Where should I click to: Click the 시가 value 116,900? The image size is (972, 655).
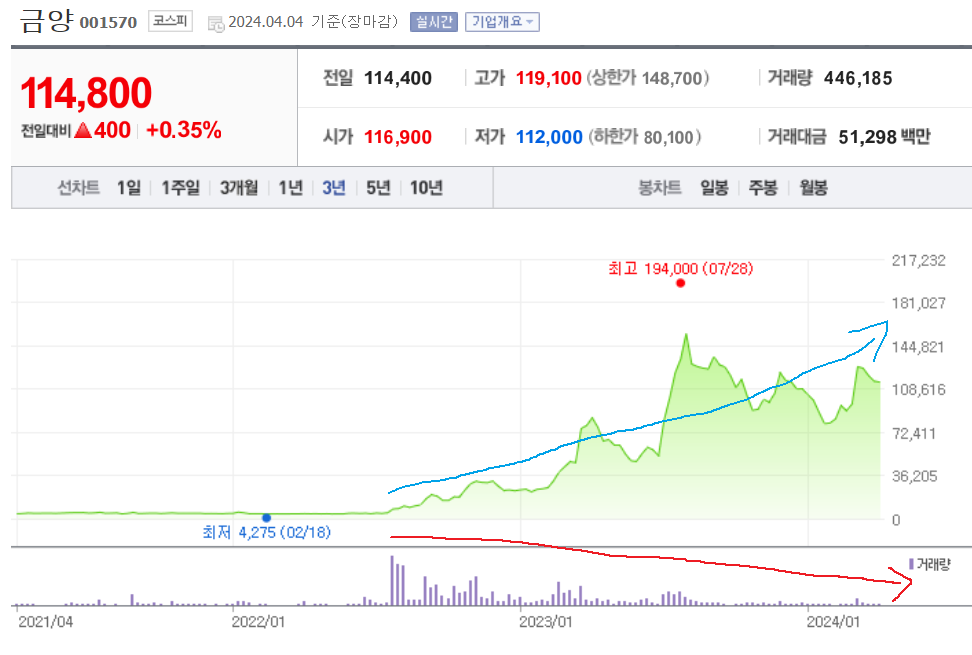click(x=398, y=137)
